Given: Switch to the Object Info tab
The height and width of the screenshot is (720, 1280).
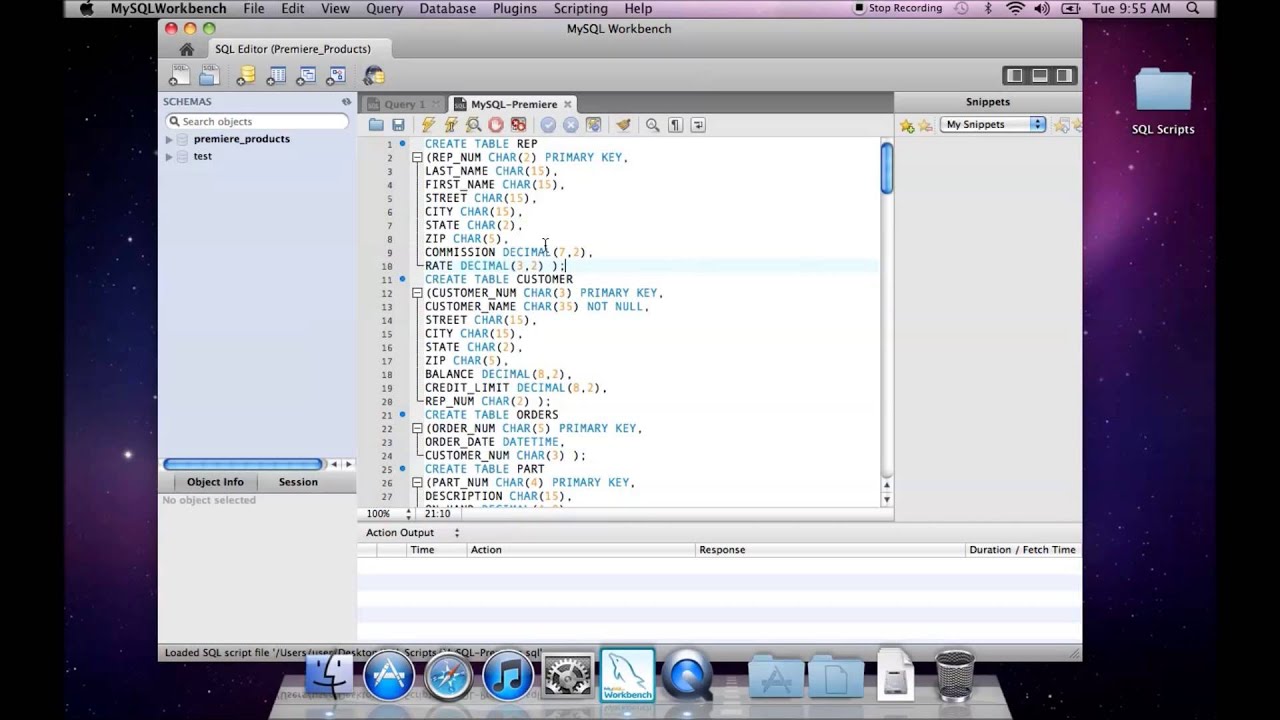Looking at the screenshot, I should tap(215, 482).
